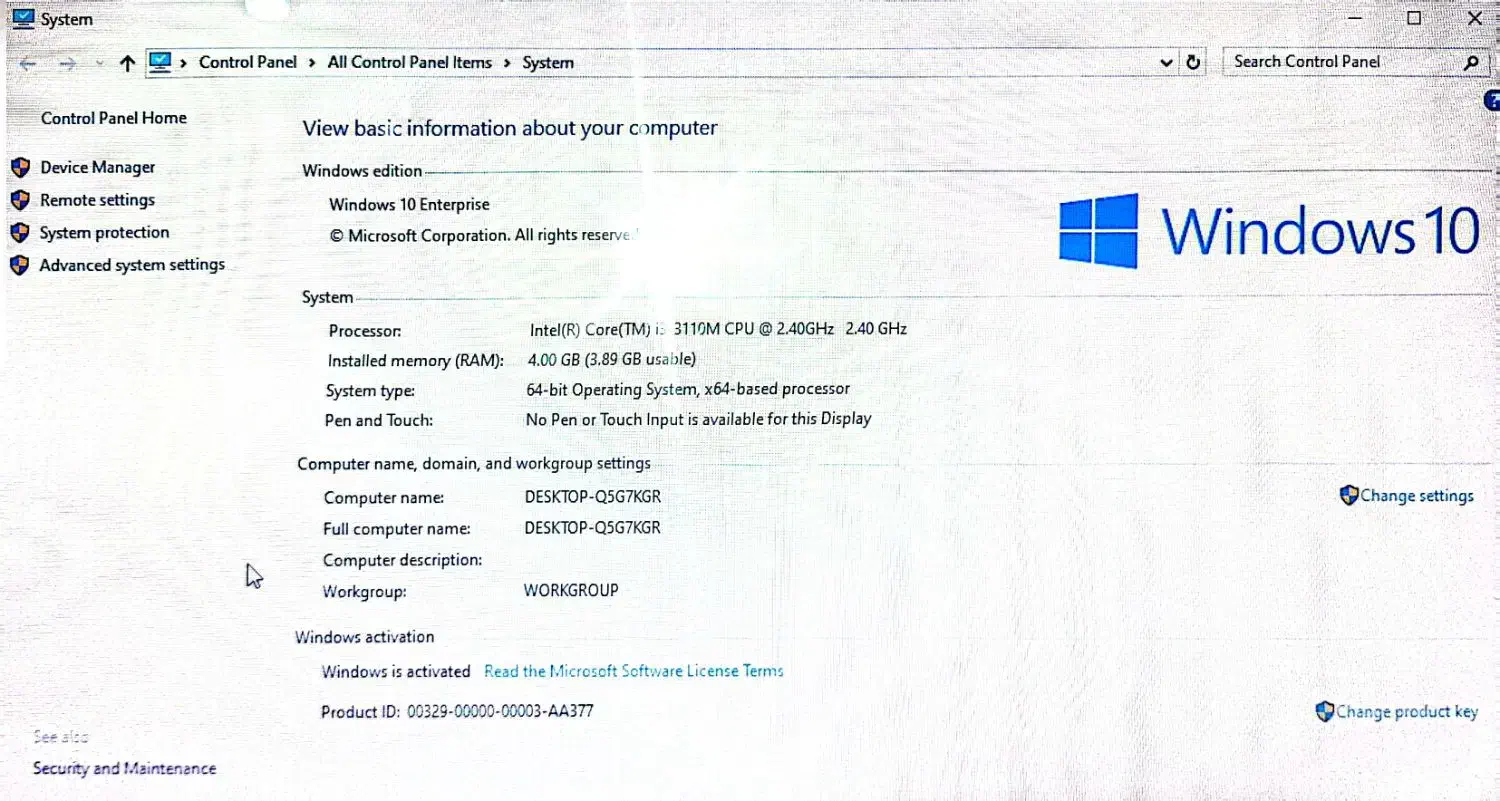
Task: Go up one level with the up arrow
Action: [127, 63]
